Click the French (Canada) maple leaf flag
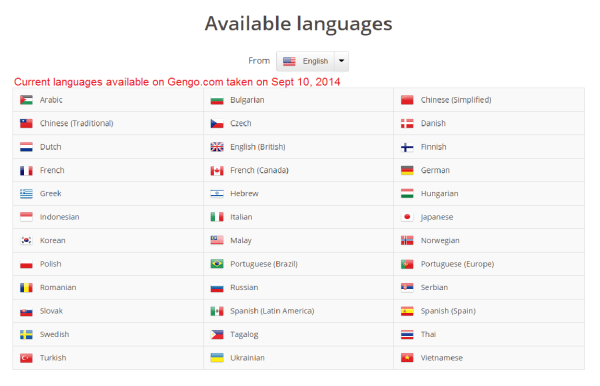This screenshot has width=600, height=386. pos(217,170)
